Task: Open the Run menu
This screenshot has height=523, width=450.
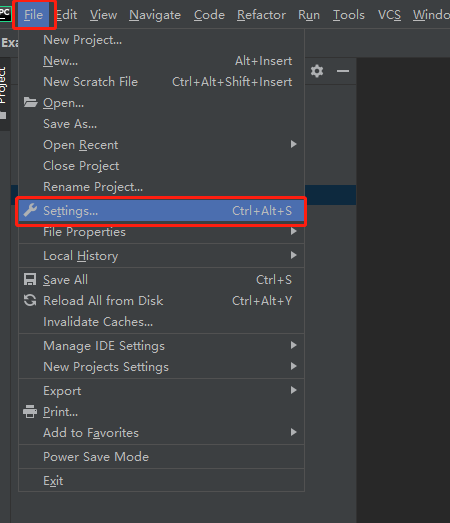Action: click(x=309, y=15)
